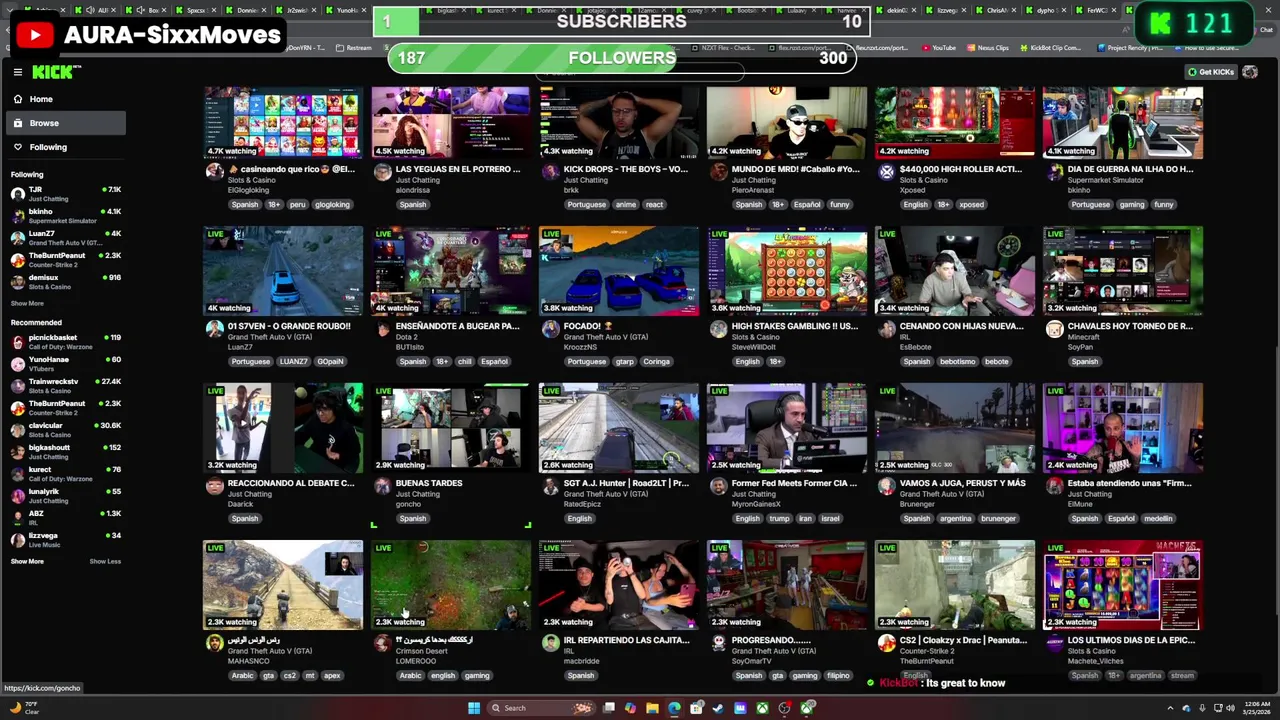Click Xposed's avatar beside the $440,000 High Roller title
The height and width of the screenshot is (720, 1280).
[886, 172]
